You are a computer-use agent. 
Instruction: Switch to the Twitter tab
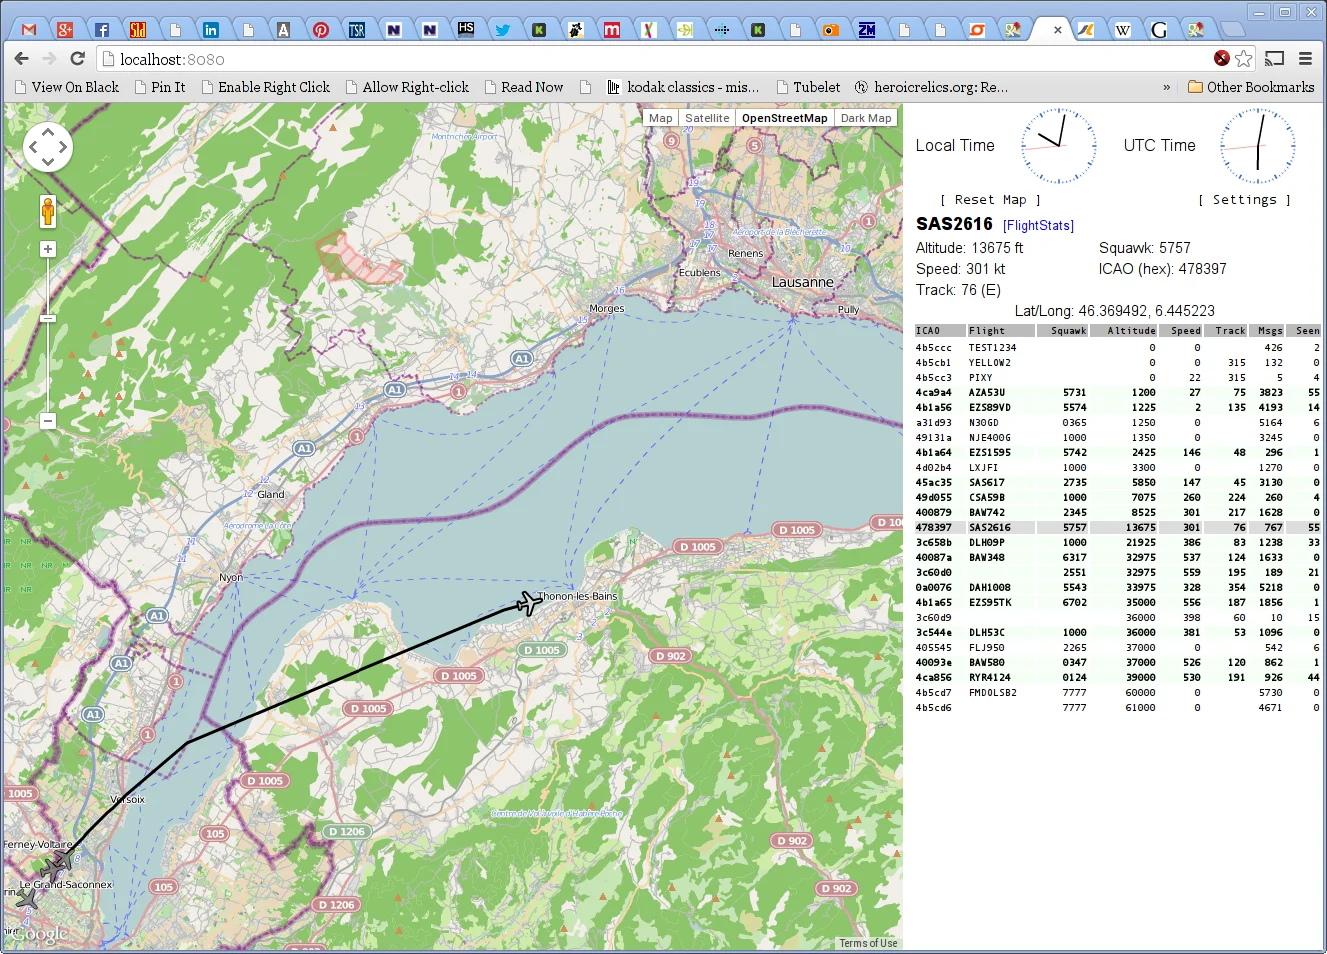click(x=502, y=30)
